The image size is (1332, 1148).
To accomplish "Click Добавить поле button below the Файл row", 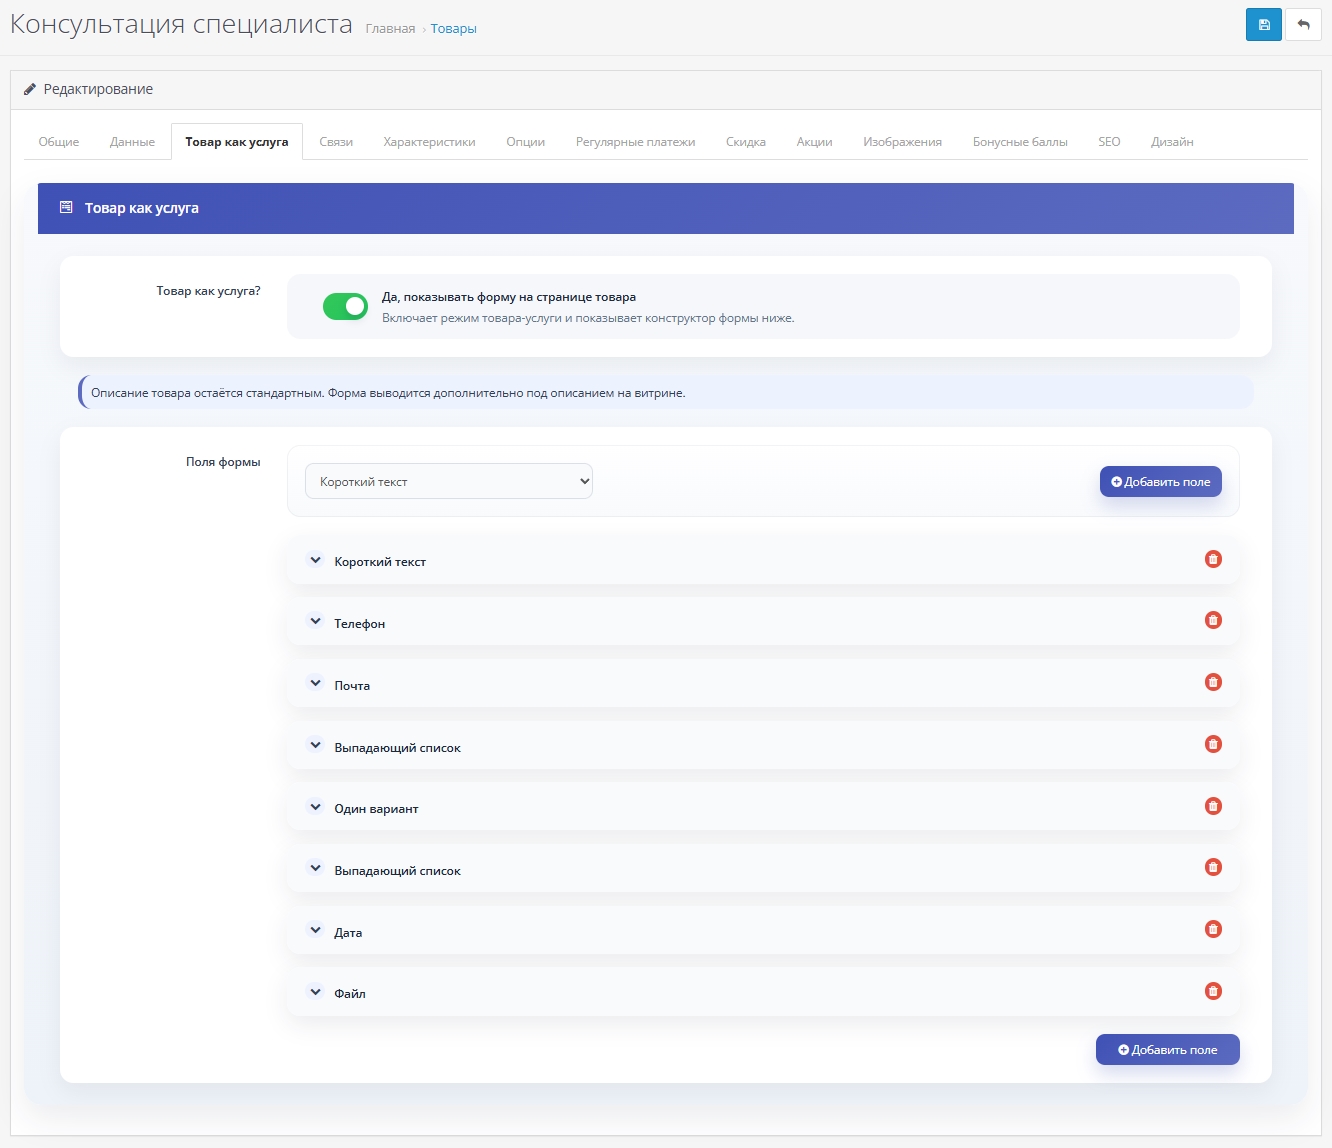I will [x=1168, y=1049].
